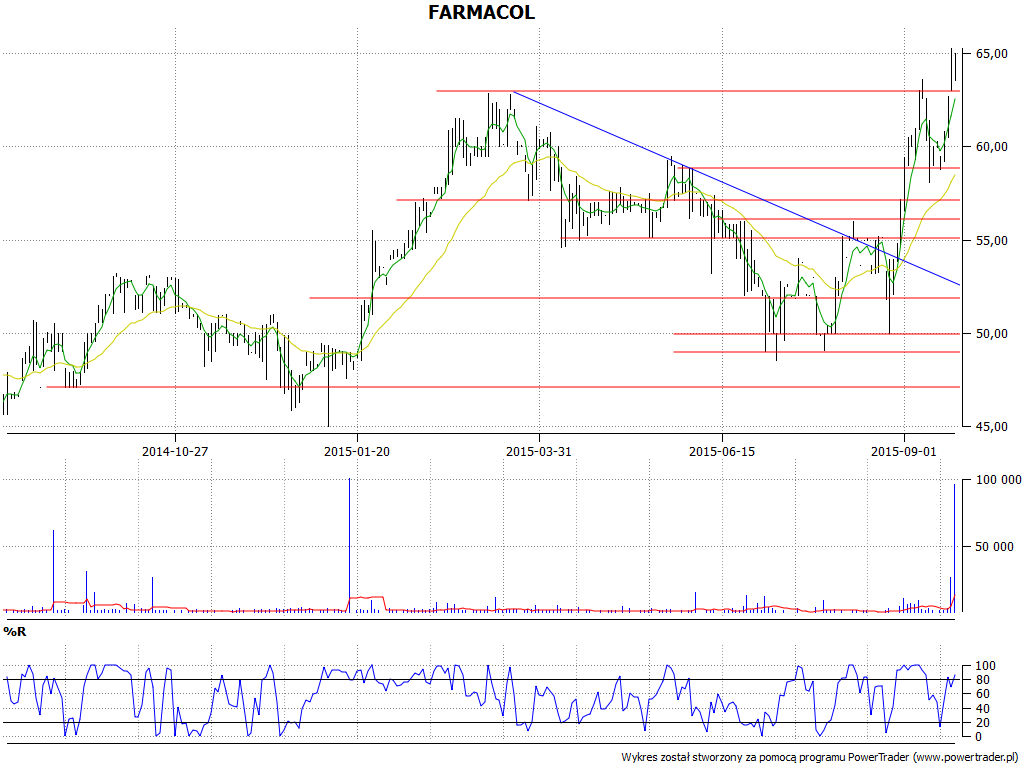Click the 20 level on %R axis

tap(982, 723)
